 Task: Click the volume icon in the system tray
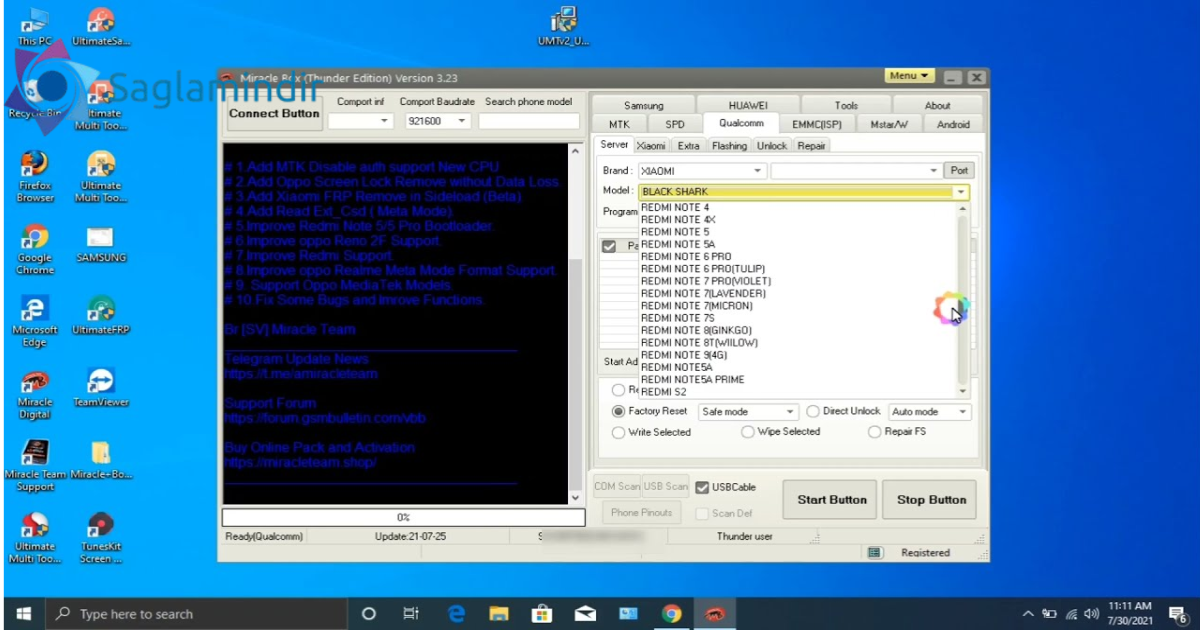click(1091, 613)
